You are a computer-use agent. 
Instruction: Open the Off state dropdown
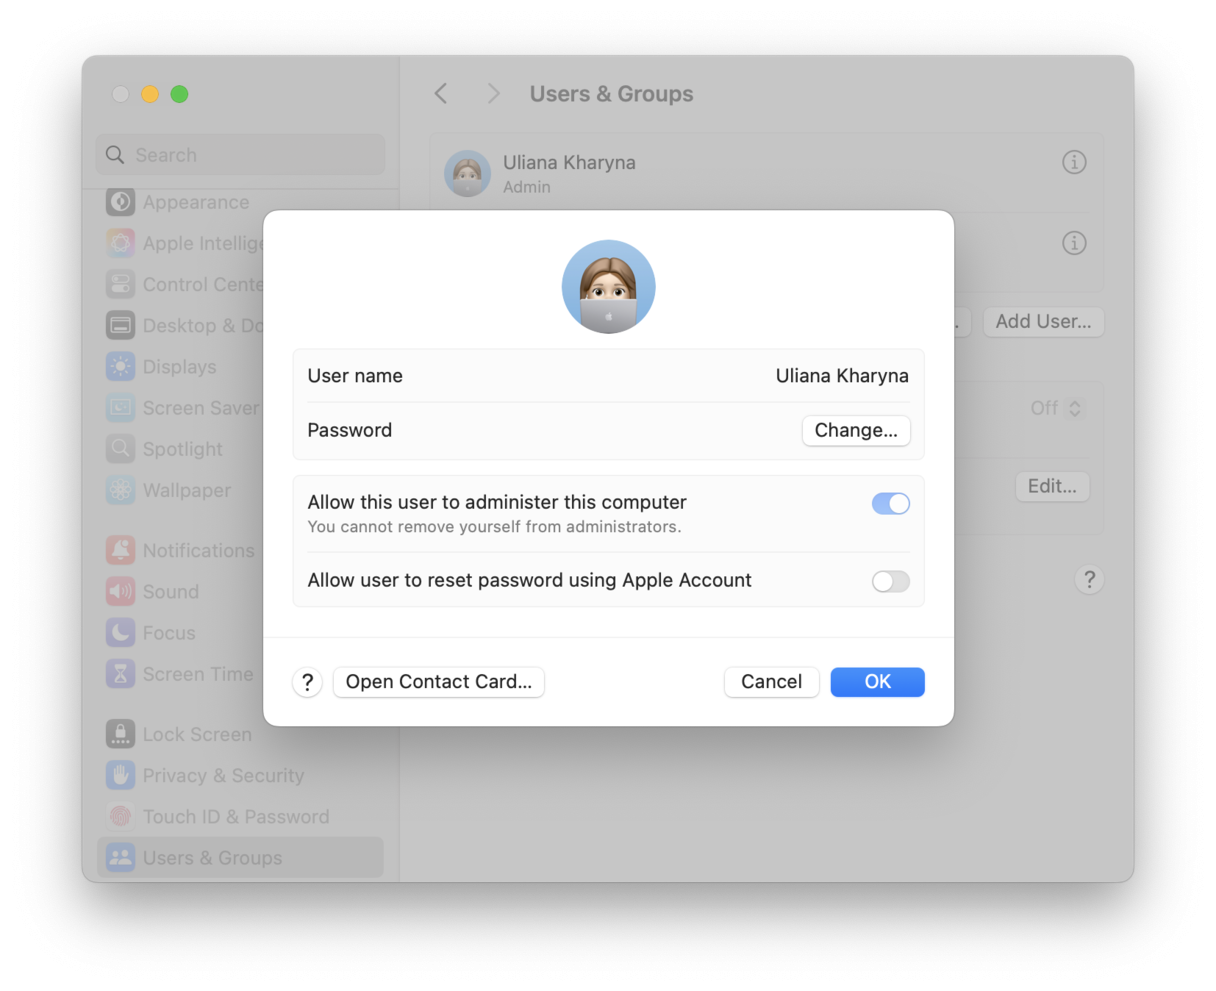[1056, 408]
